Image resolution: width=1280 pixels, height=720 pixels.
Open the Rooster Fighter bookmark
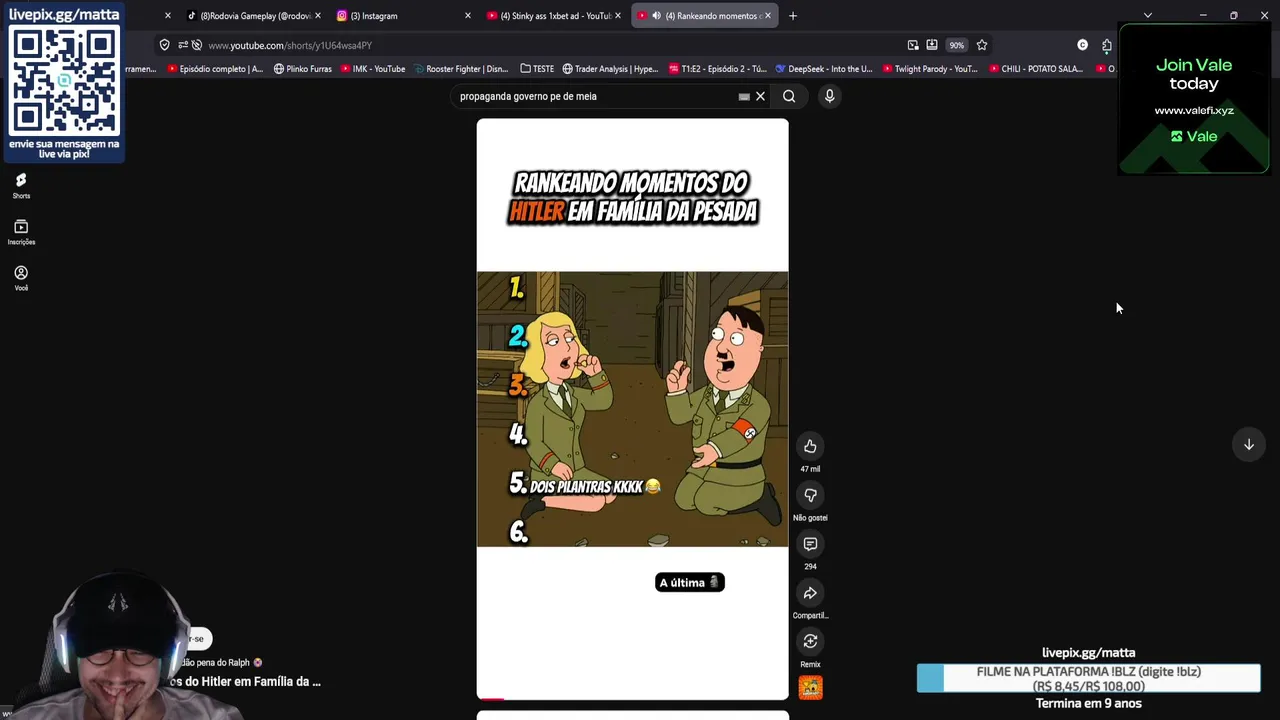(x=460, y=69)
